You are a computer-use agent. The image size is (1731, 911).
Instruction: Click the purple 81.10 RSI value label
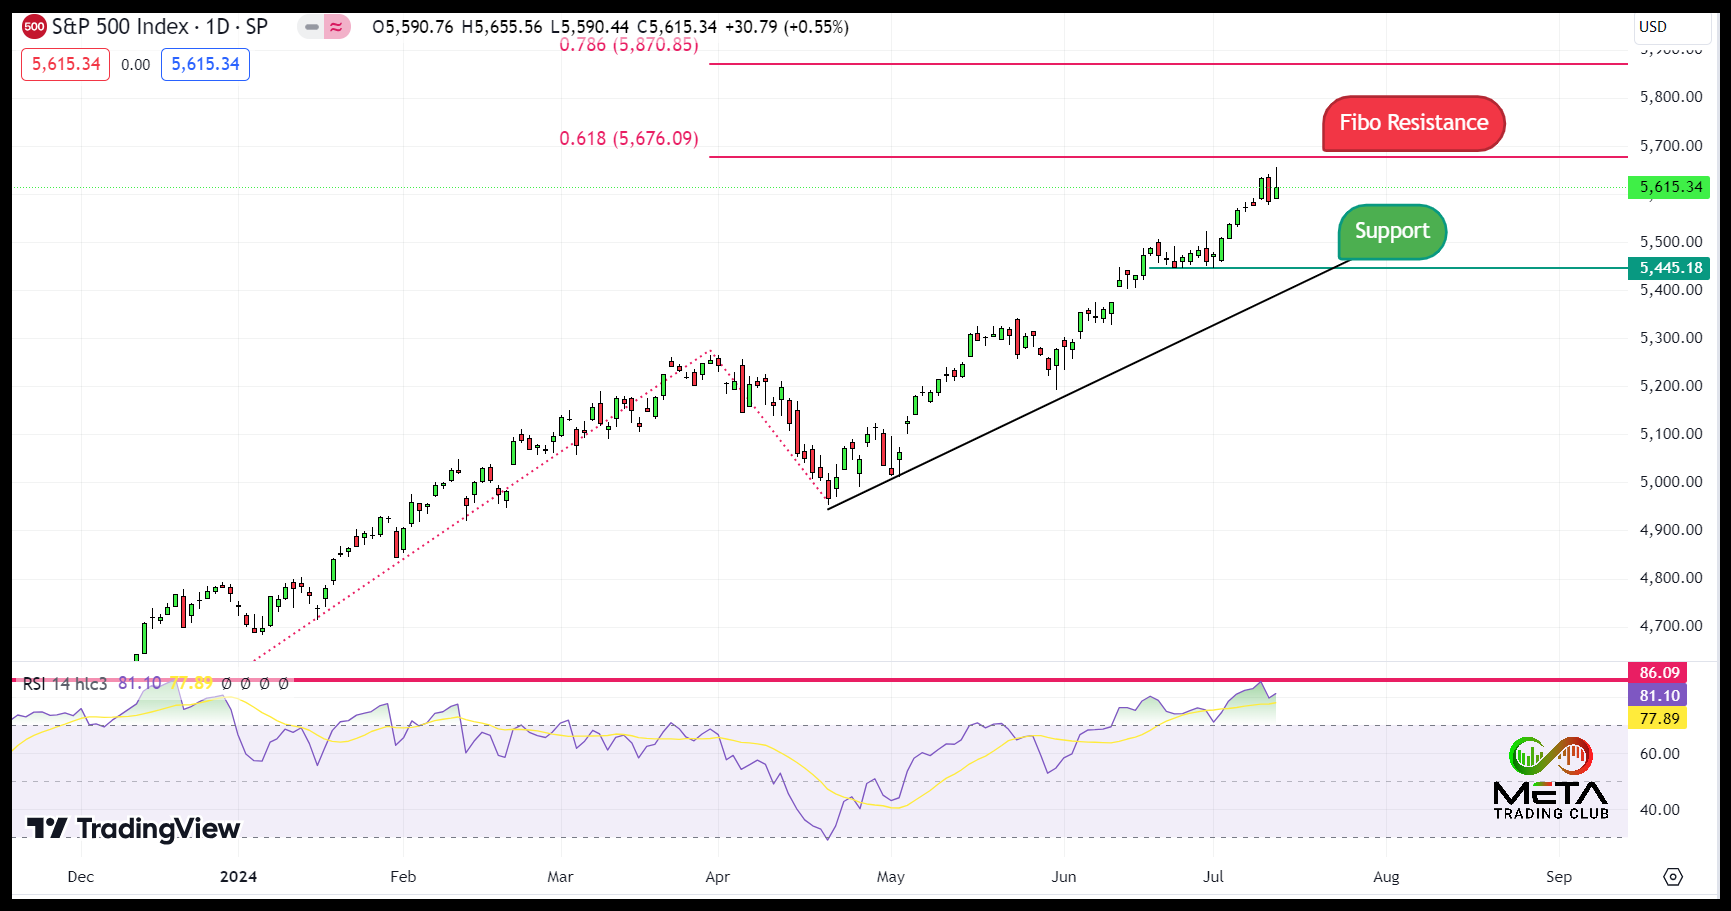1659,696
